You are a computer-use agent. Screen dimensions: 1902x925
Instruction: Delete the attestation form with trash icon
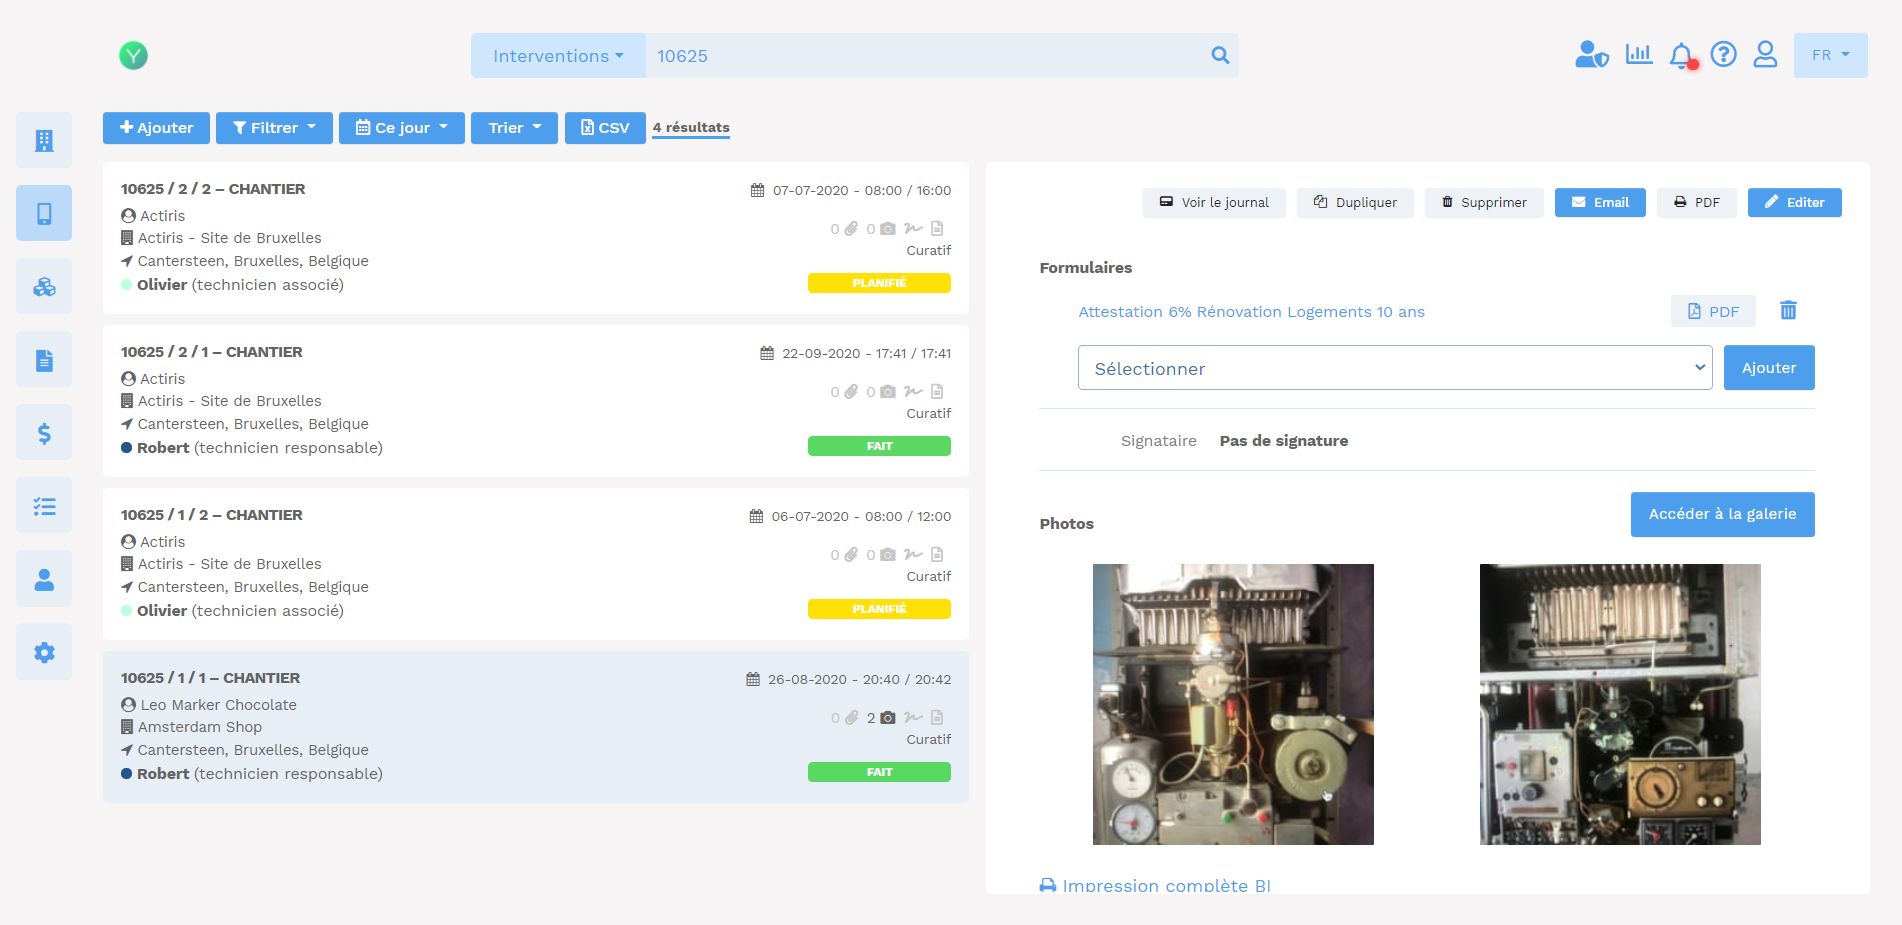[1788, 311]
